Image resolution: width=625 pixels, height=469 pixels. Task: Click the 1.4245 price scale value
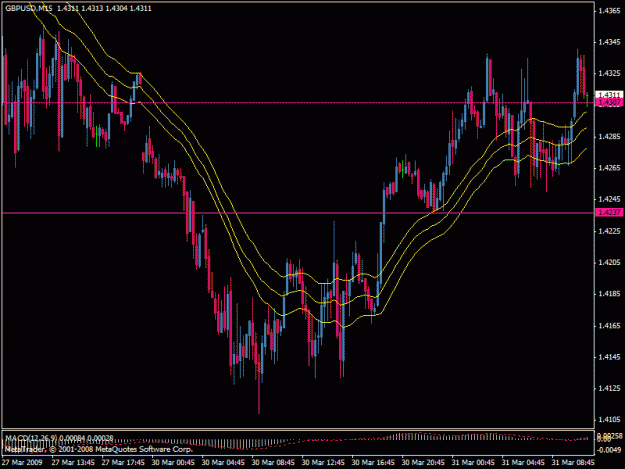tap(609, 199)
